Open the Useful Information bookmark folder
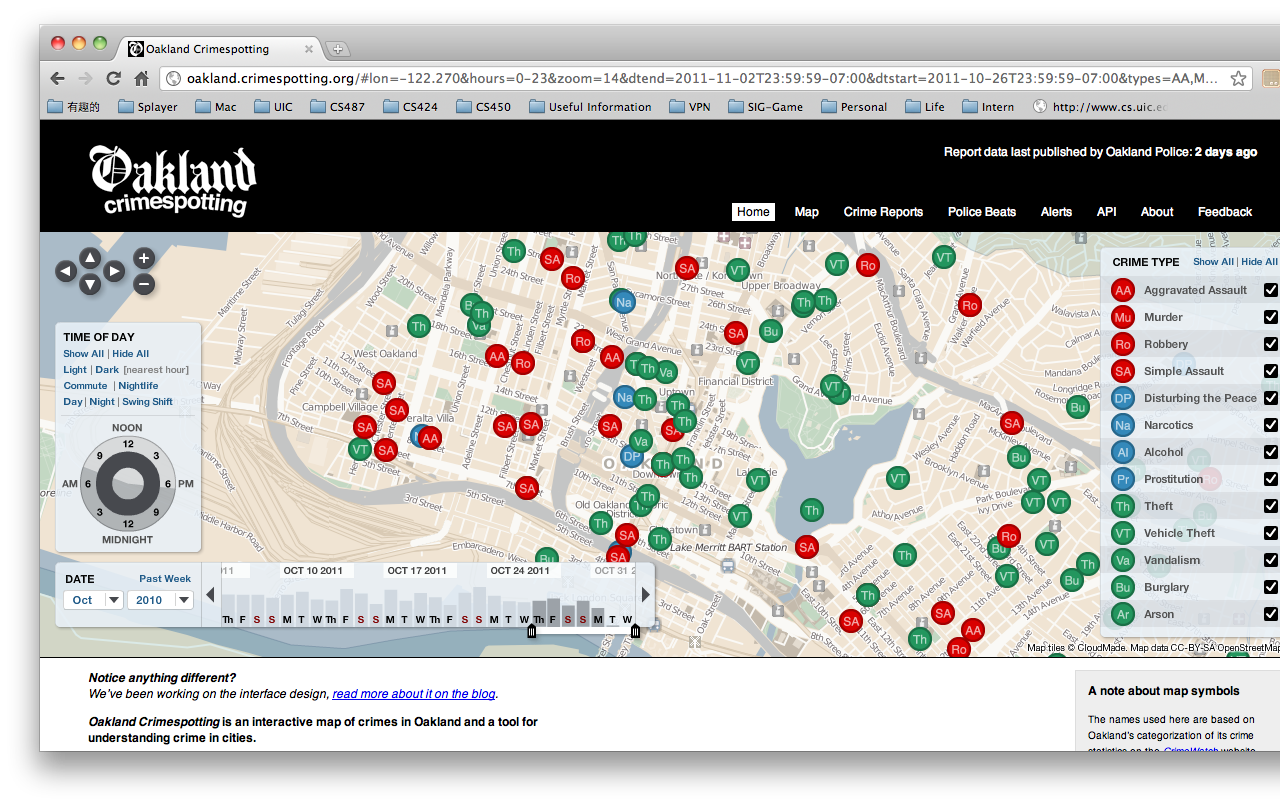The height and width of the screenshot is (800, 1280). (x=590, y=107)
